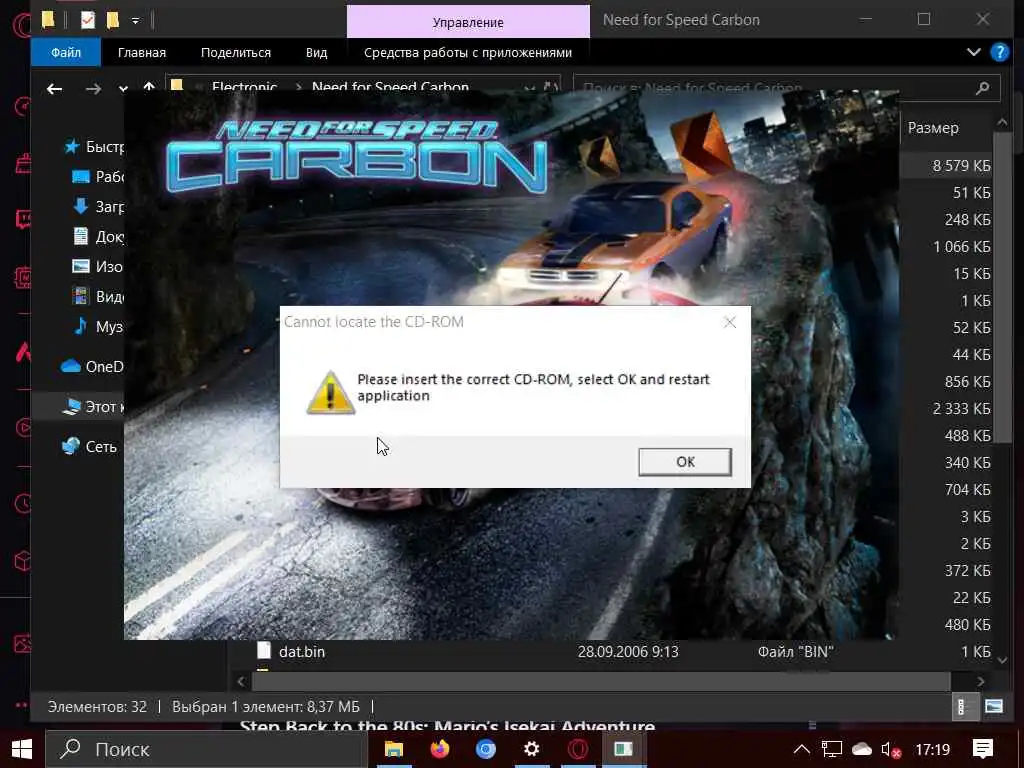The height and width of the screenshot is (768, 1024).
Task: Open Firefox from the taskbar
Action: pyautogui.click(x=440, y=749)
